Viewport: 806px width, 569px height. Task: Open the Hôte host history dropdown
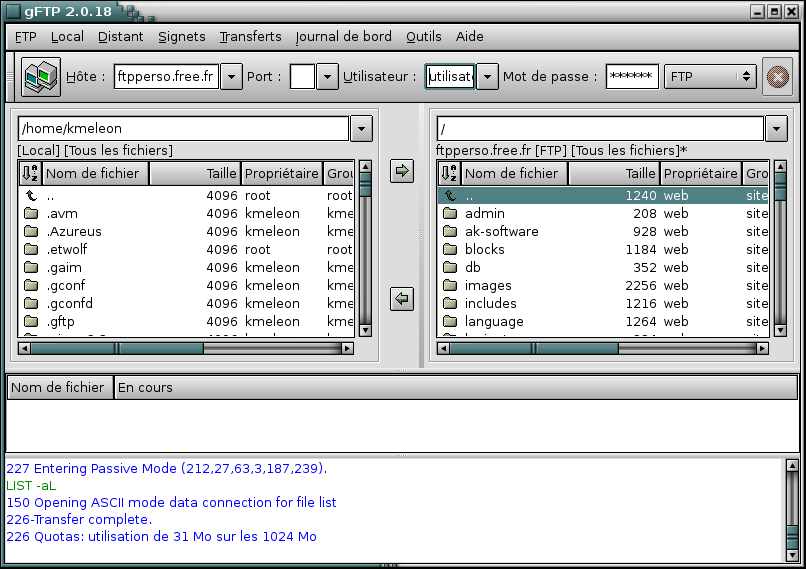231,77
